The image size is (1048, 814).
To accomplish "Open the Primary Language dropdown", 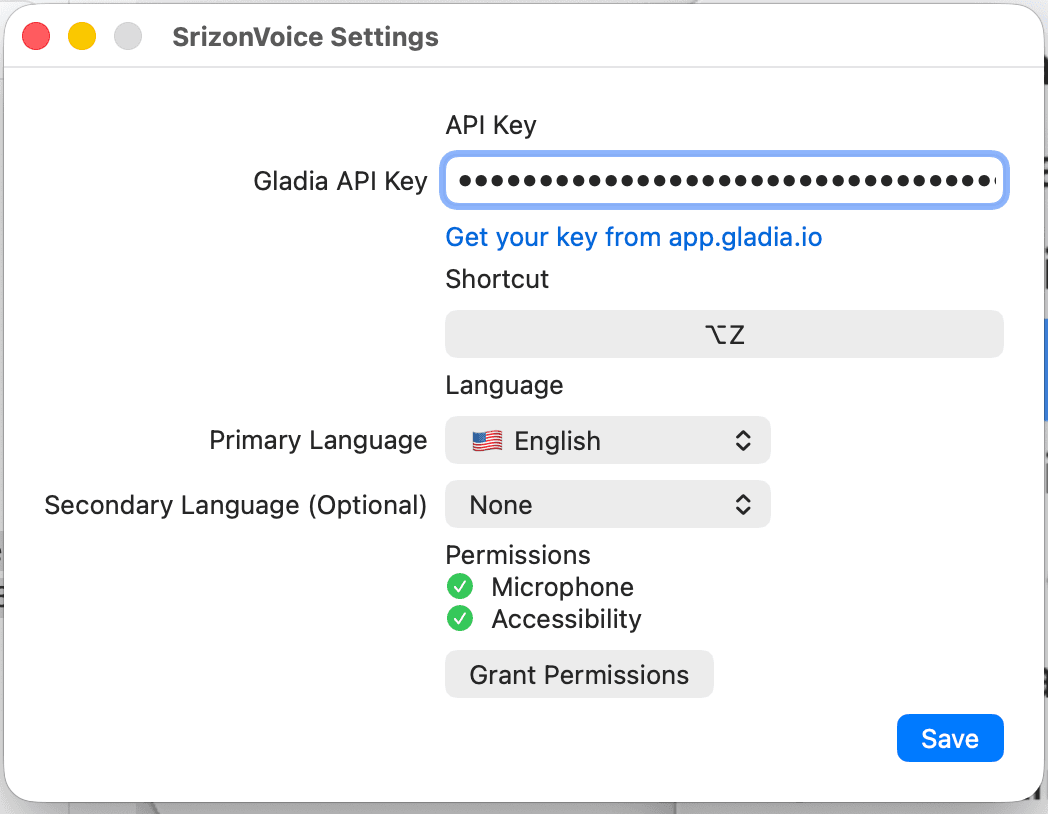I will 608,440.
